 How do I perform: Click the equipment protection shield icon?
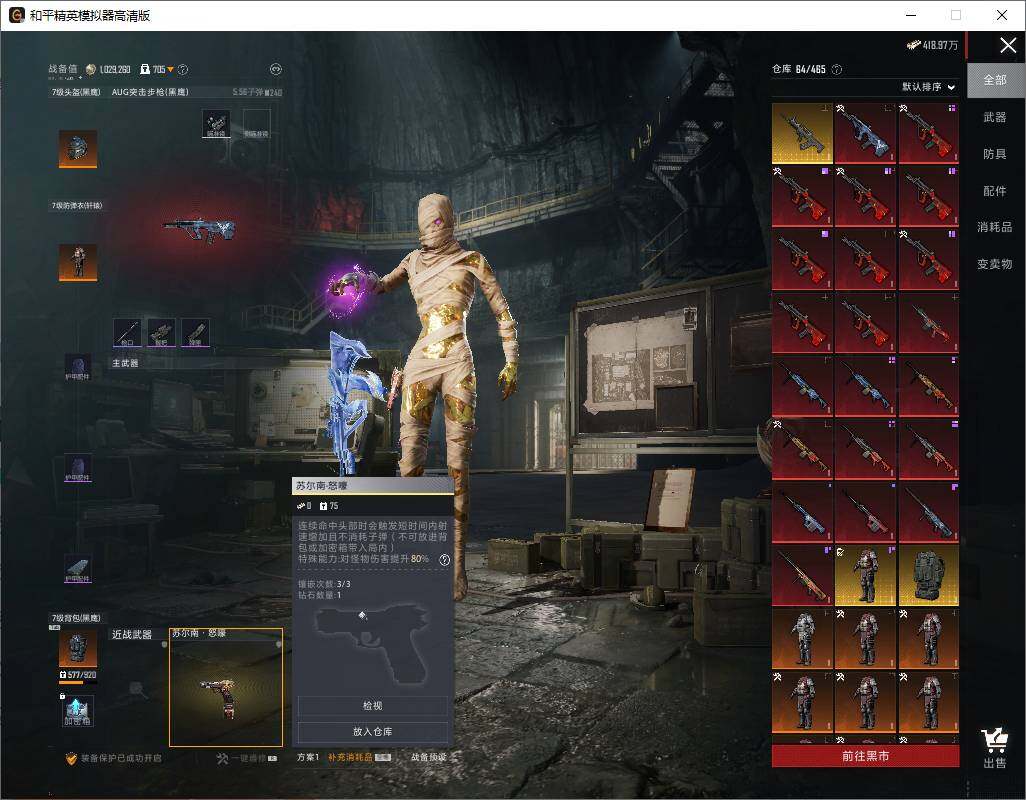pyautogui.click(x=71, y=758)
